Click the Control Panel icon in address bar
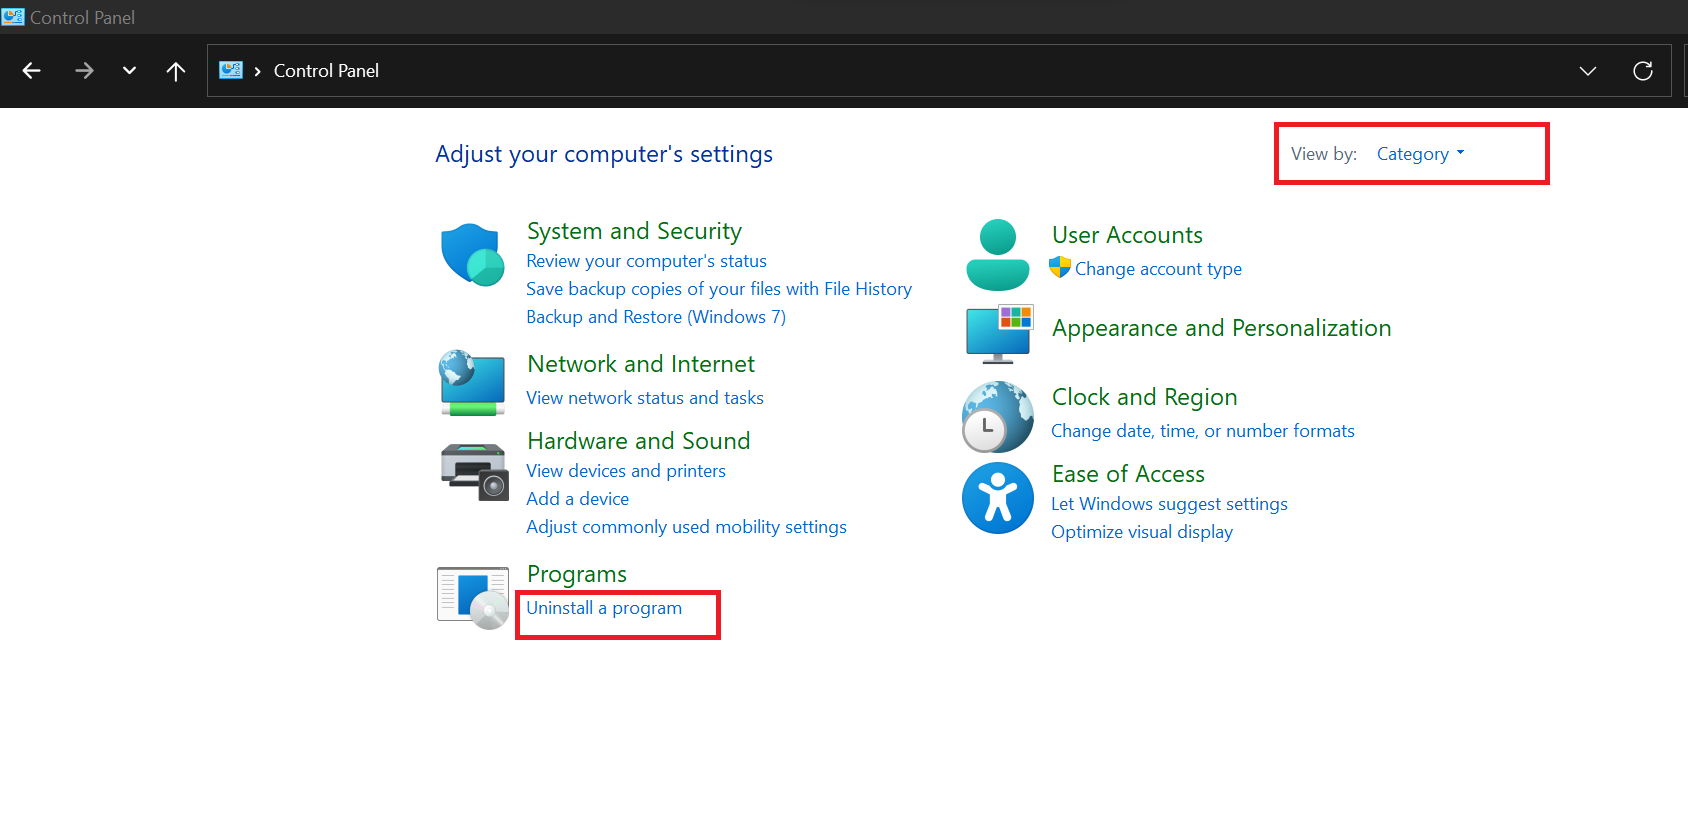This screenshot has width=1688, height=828. coord(231,70)
